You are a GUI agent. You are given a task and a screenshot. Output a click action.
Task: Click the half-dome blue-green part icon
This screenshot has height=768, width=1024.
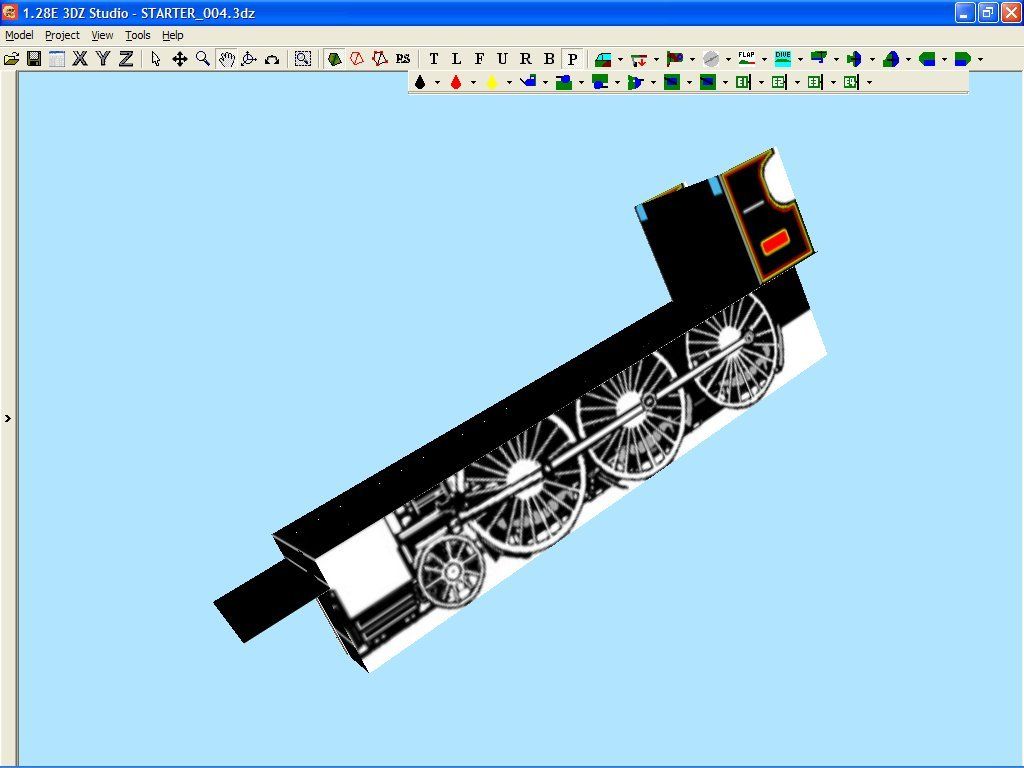click(891, 59)
